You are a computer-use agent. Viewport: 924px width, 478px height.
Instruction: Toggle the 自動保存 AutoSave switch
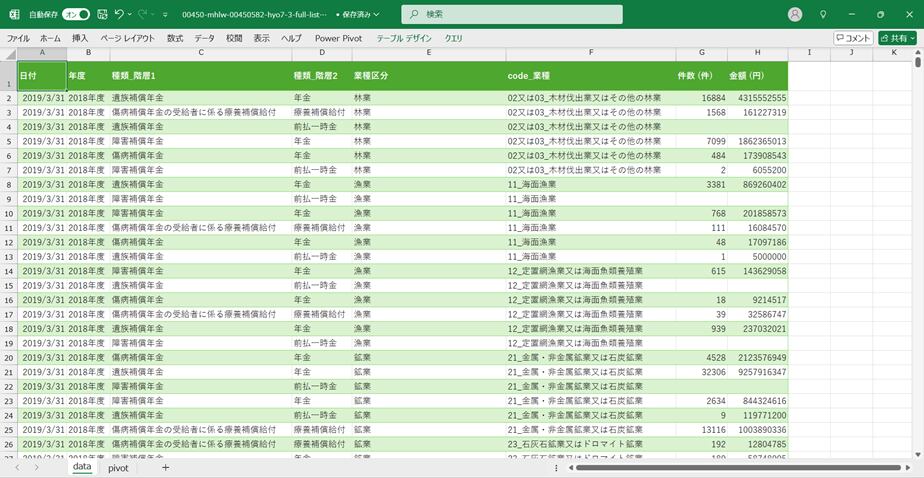point(75,15)
